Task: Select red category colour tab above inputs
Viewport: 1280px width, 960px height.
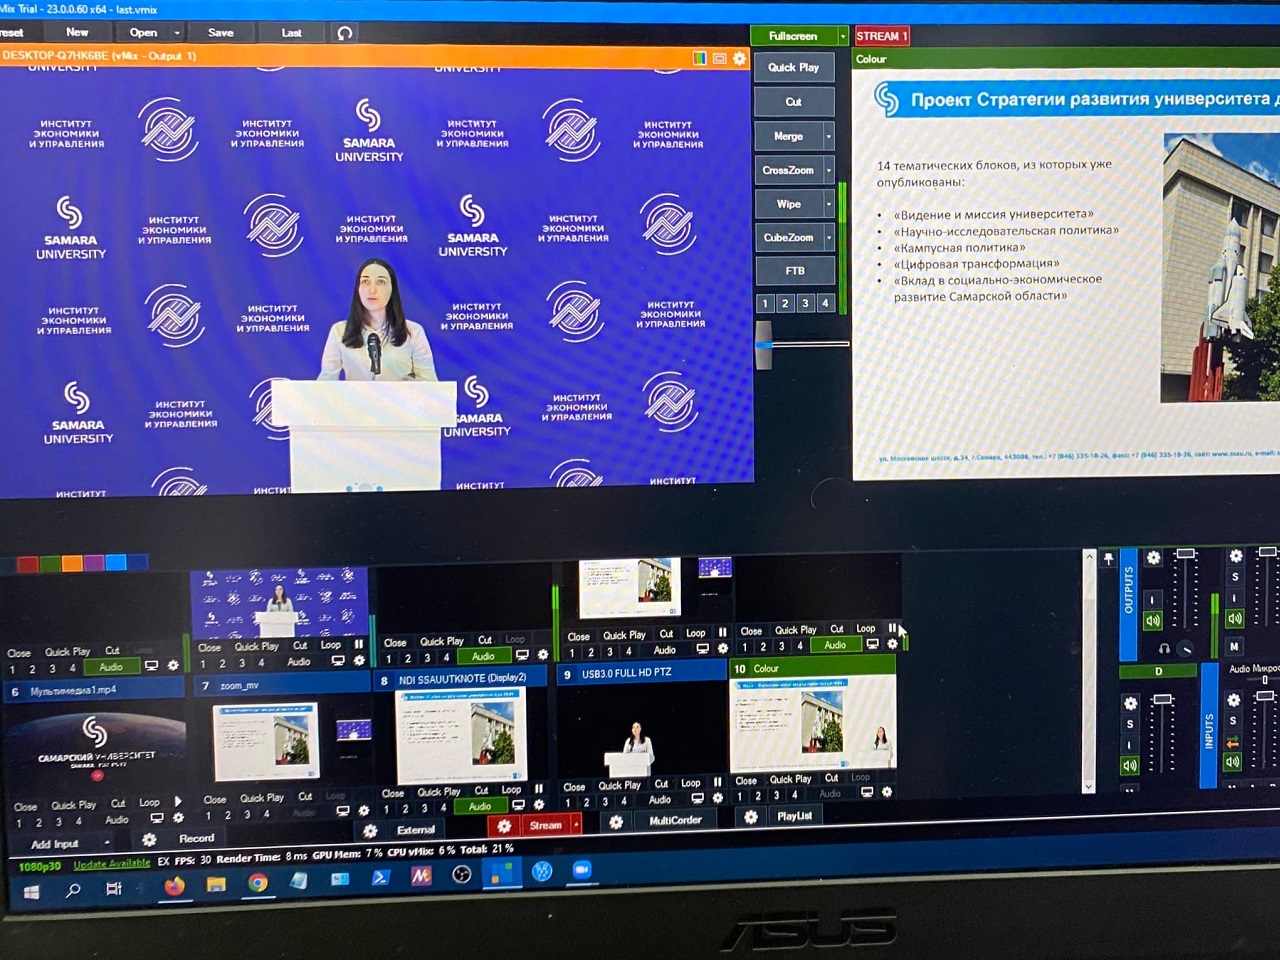Action: pyautogui.click(x=28, y=564)
